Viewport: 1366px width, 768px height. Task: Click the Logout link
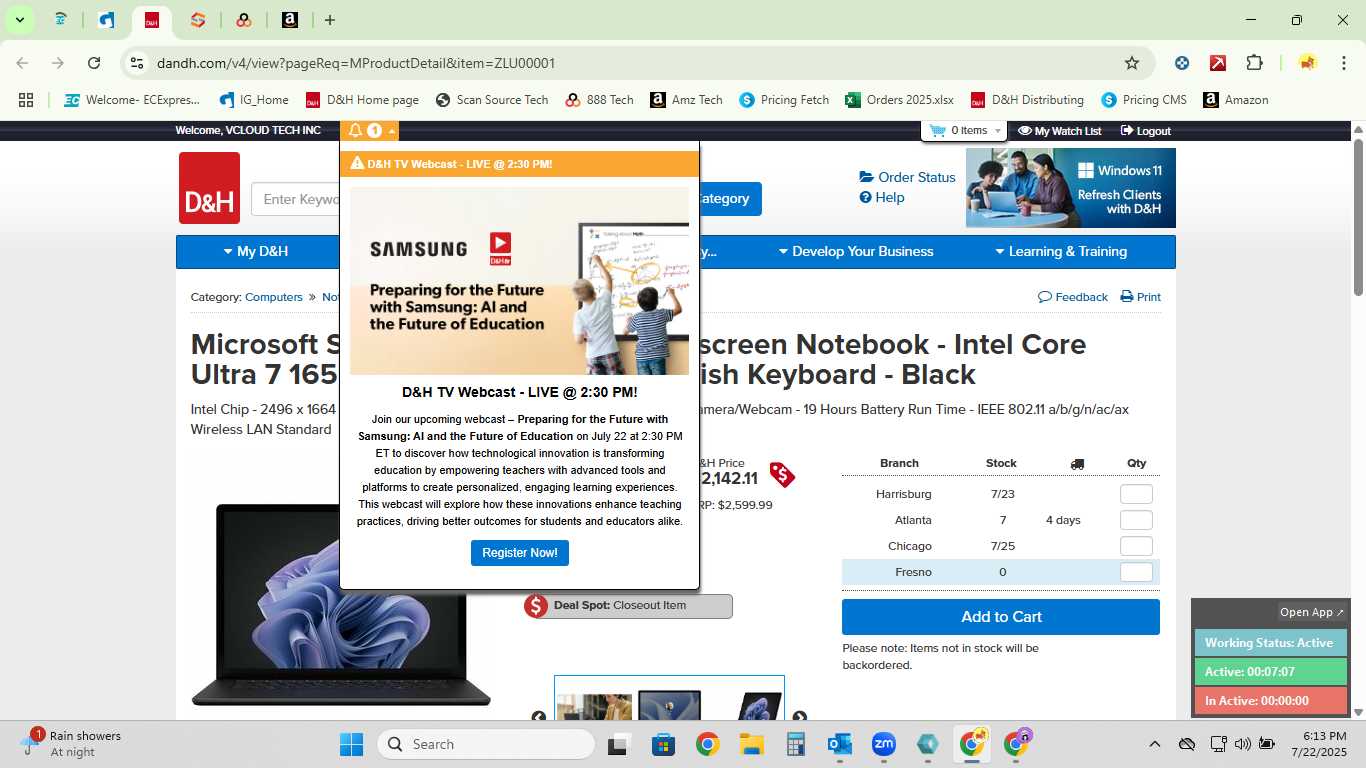pyautogui.click(x=1146, y=131)
